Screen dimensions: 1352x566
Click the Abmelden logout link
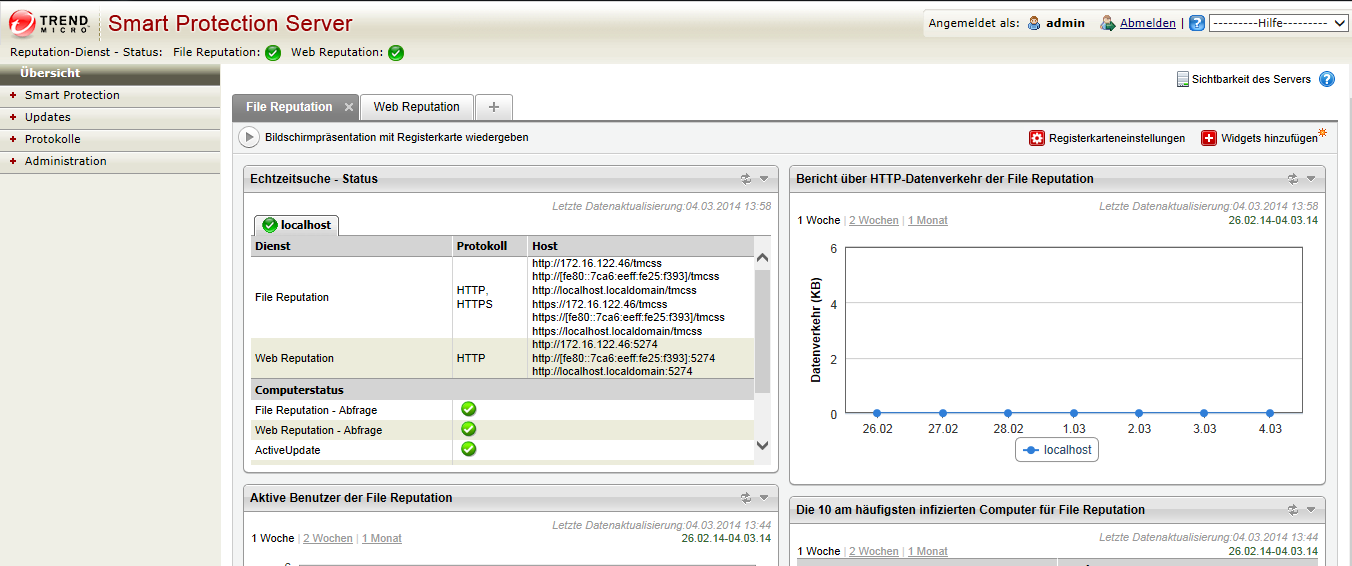(1147, 23)
